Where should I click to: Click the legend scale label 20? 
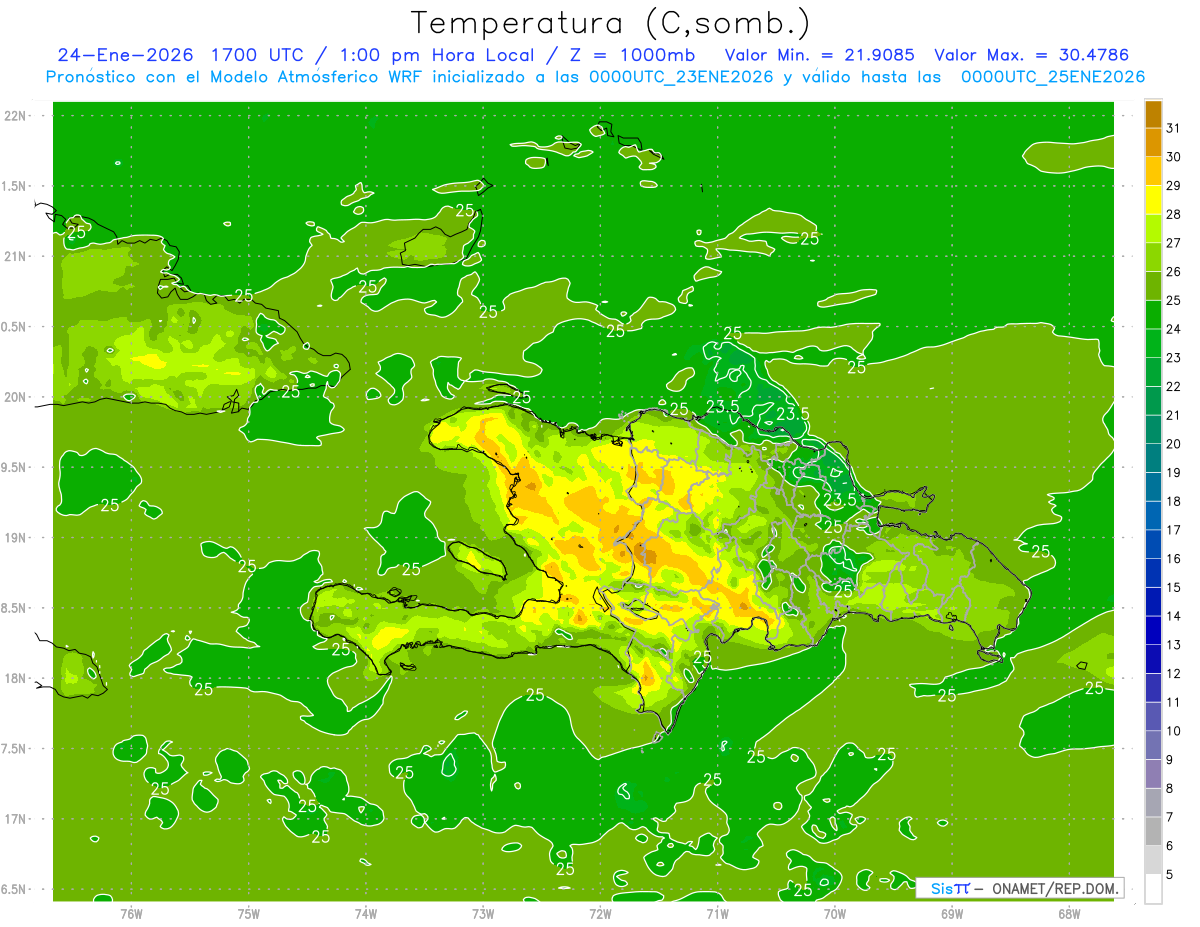[x=1174, y=444]
